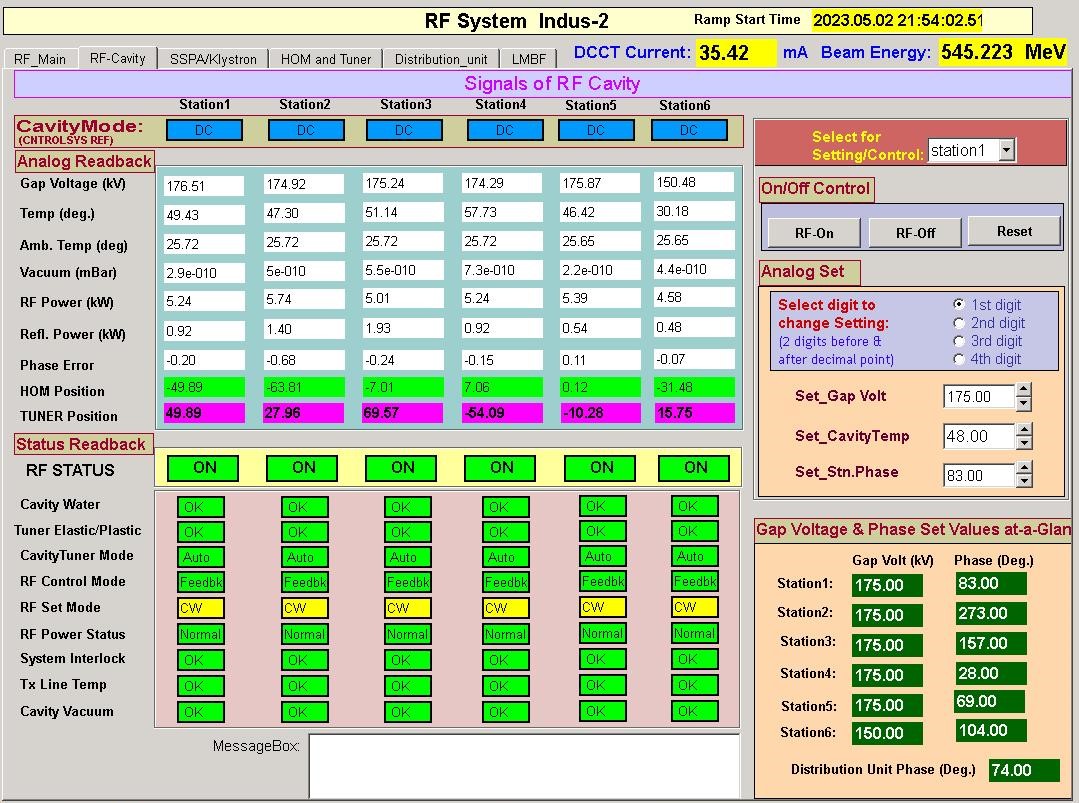Open the RF-Cavity tab

118,58
